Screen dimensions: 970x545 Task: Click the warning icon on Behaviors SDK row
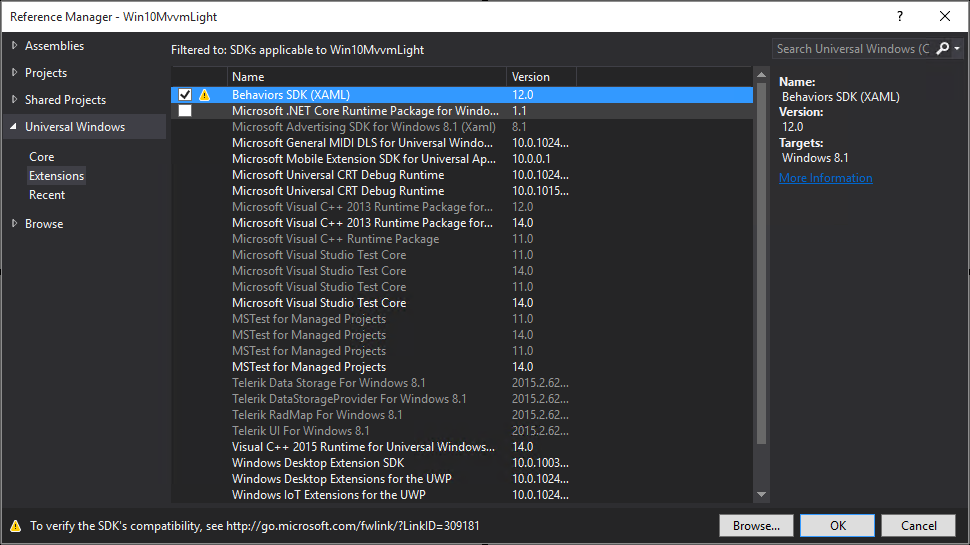(x=204, y=95)
